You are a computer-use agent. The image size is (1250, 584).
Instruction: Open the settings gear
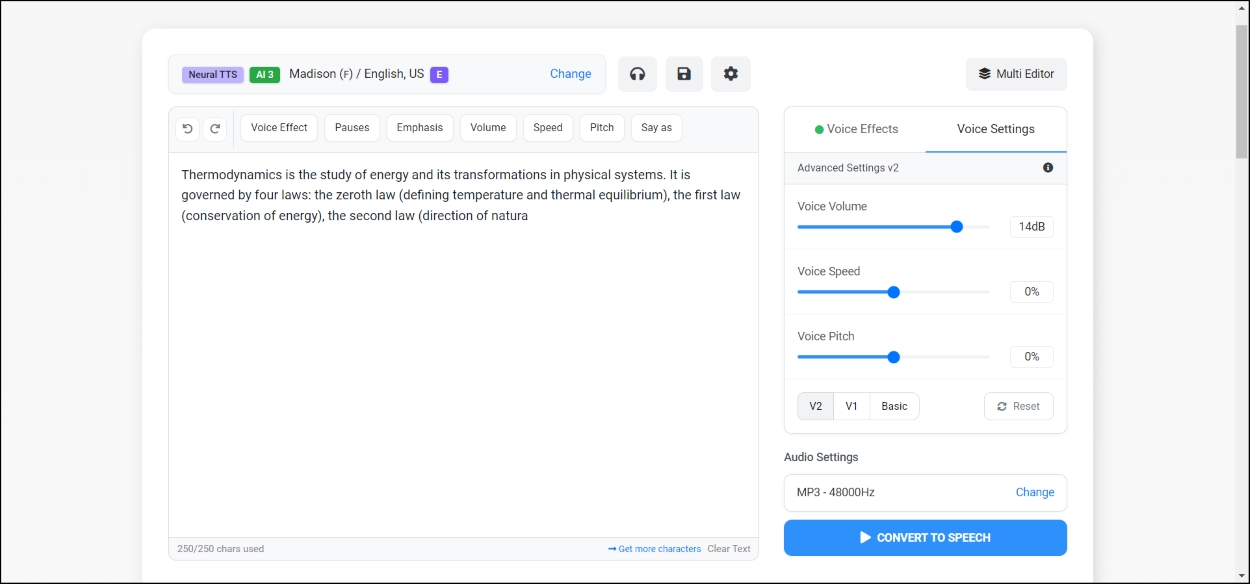(x=730, y=74)
